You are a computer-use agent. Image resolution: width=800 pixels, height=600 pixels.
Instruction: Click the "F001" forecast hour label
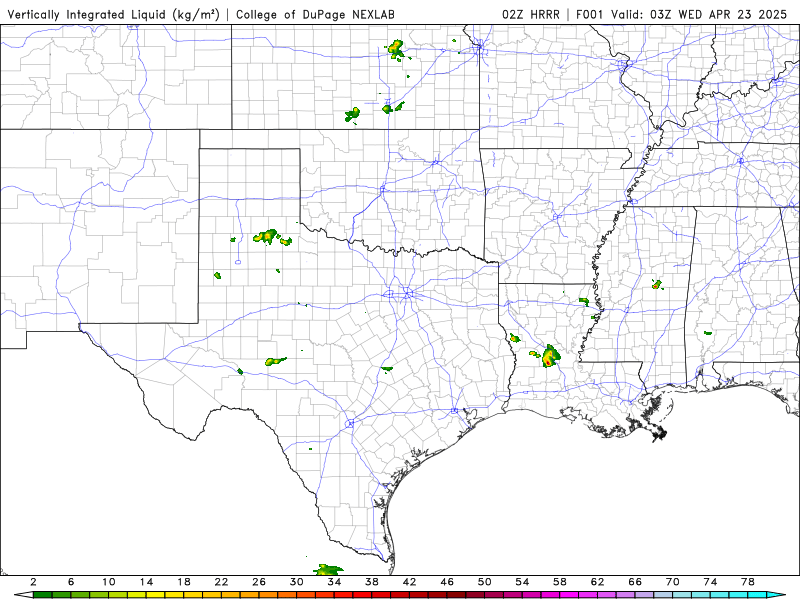pyautogui.click(x=589, y=14)
